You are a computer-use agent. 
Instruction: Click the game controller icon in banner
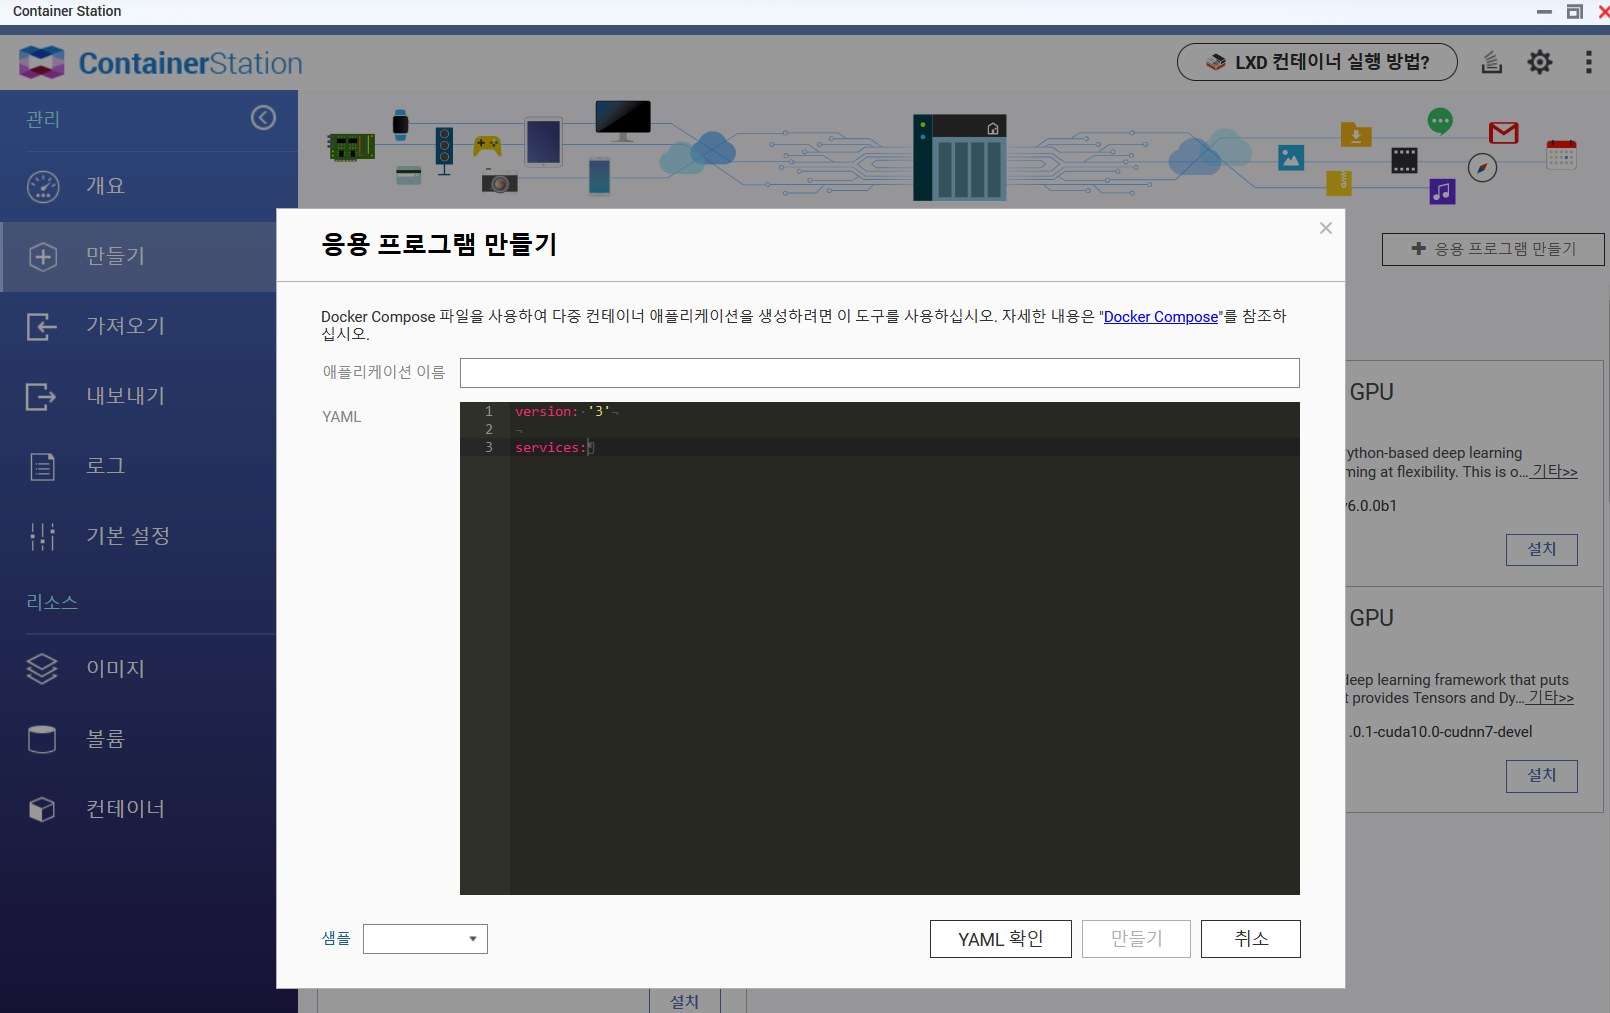[487, 146]
